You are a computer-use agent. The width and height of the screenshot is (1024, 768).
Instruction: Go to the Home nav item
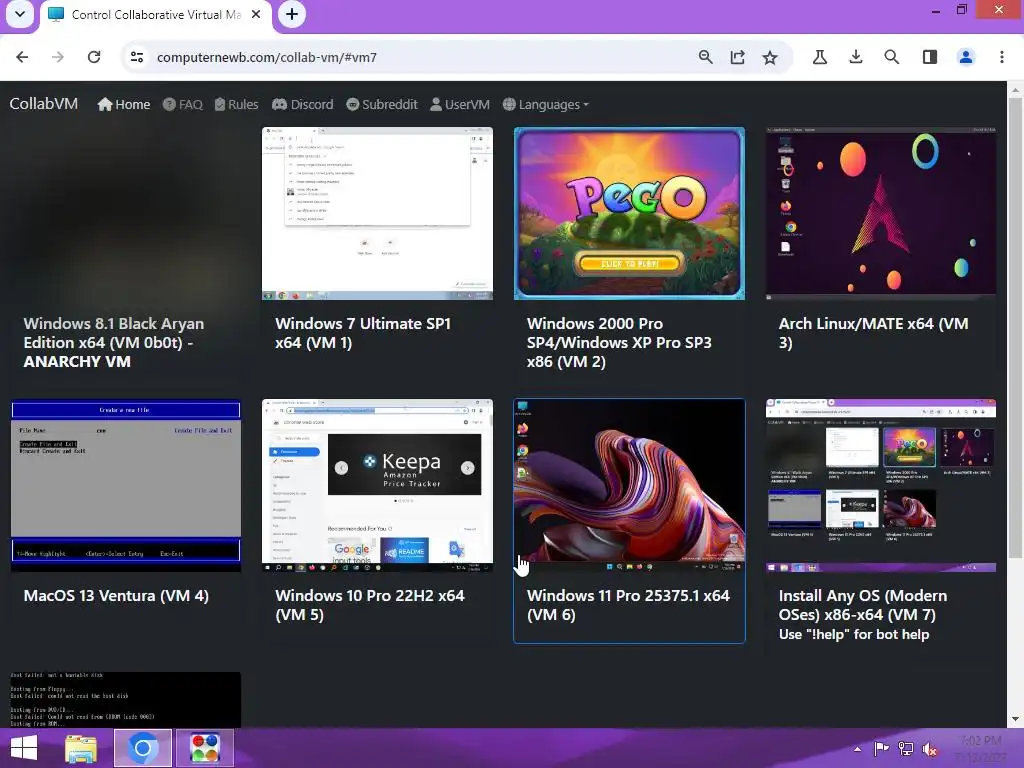pyautogui.click(x=123, y=104)
